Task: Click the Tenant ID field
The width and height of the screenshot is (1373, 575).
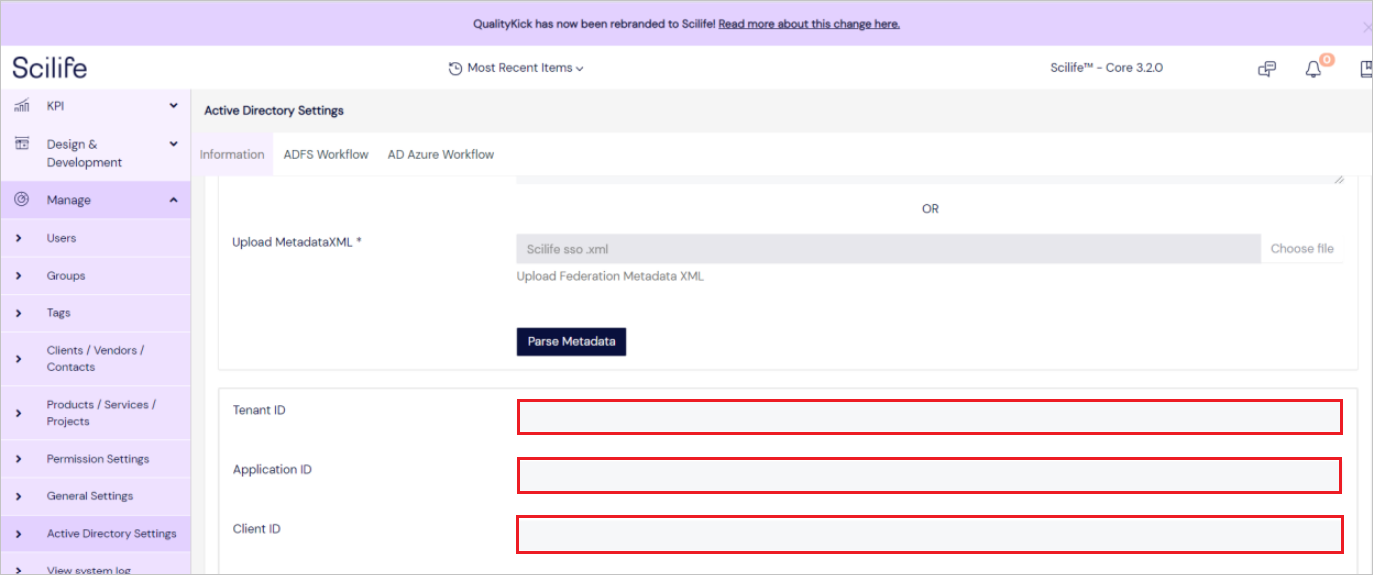Action: coord(929,417)
